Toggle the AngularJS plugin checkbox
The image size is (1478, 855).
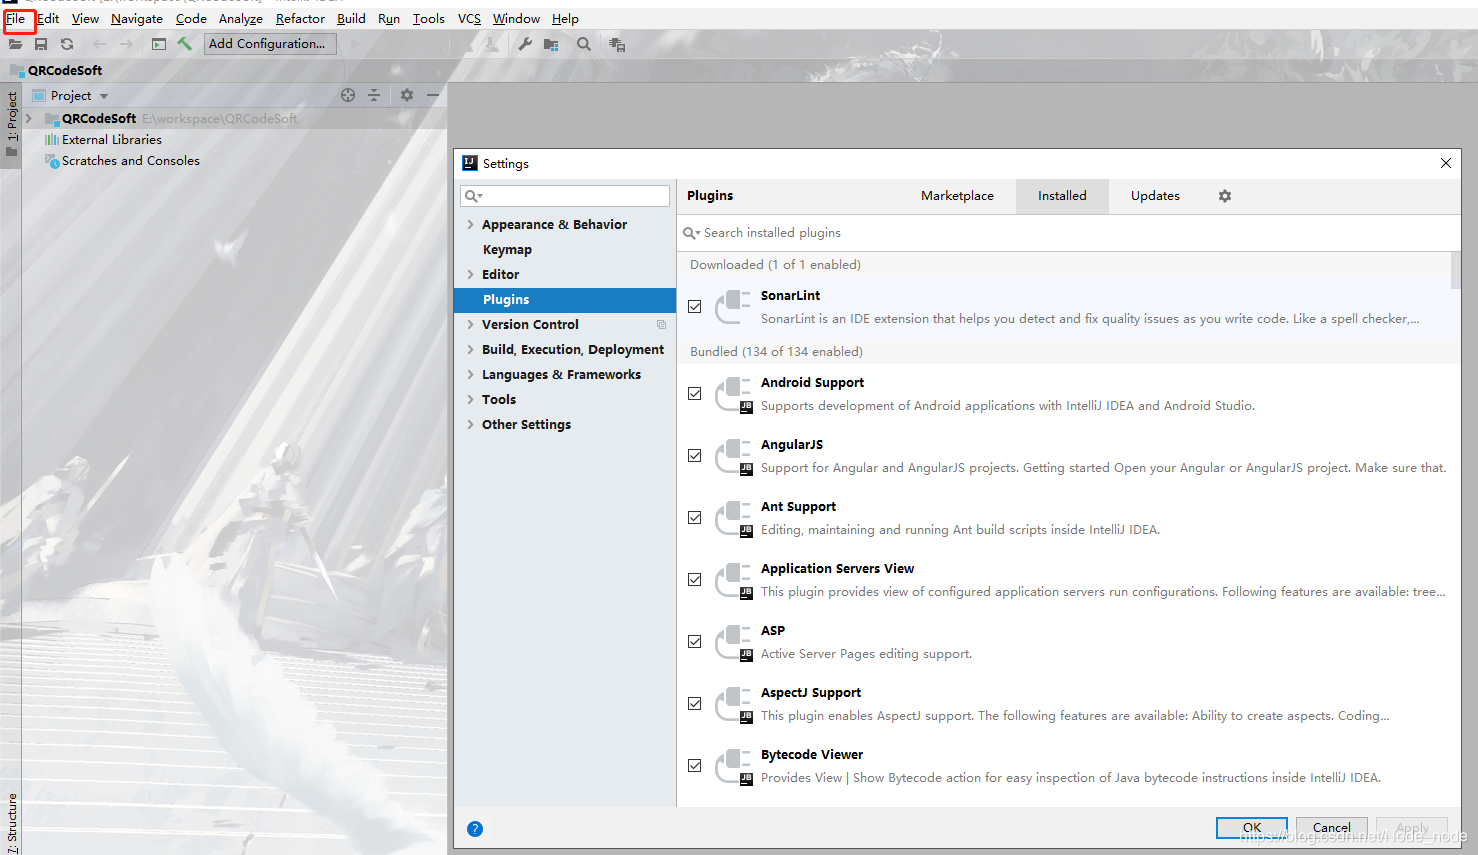click(x=695, y=456)
